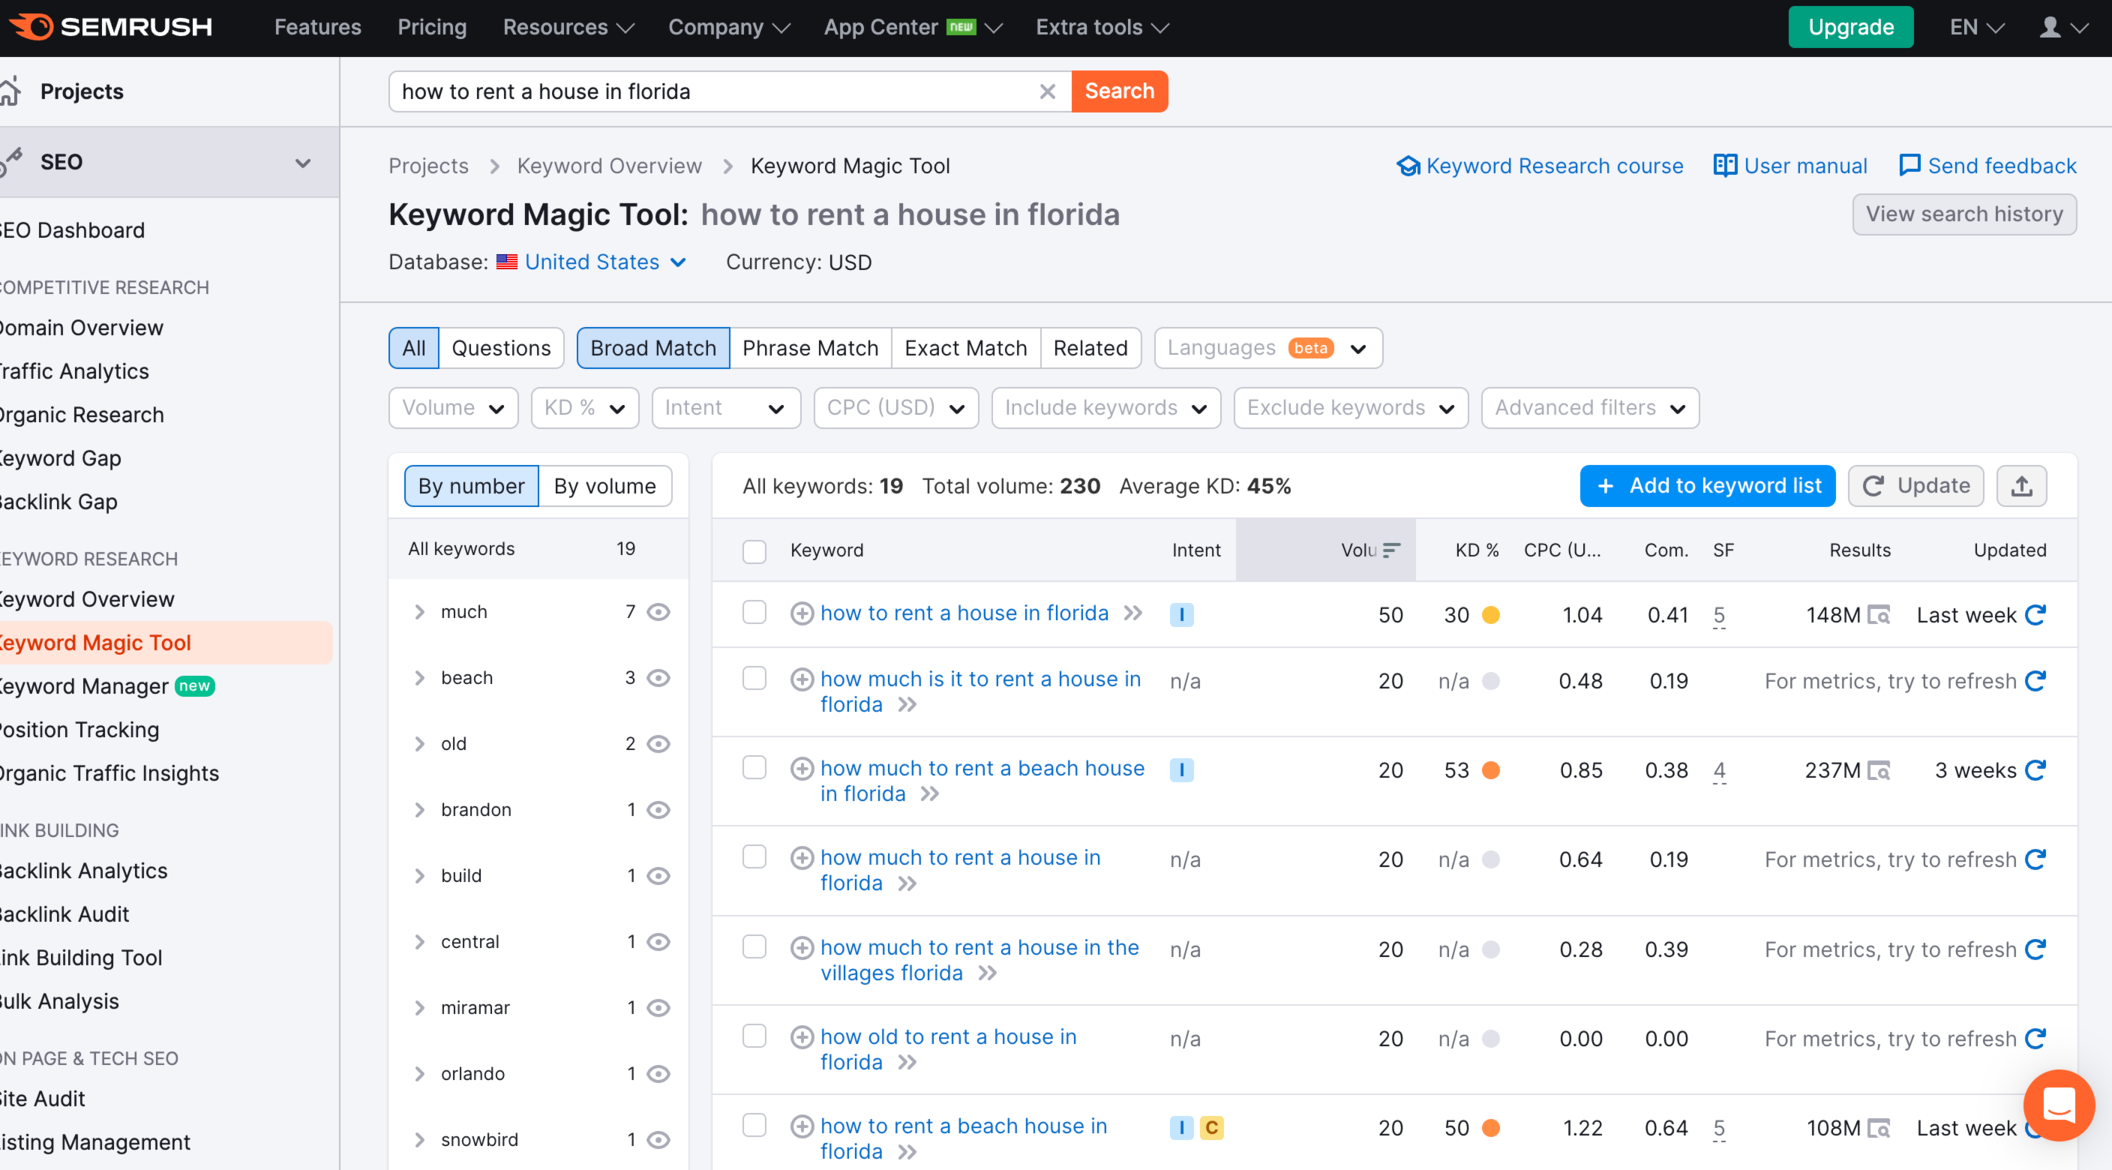Select the Exact Match tab in keyword filters
Image resolution: width=2112 pixels, height=1170 pixels.
point(965,347)
